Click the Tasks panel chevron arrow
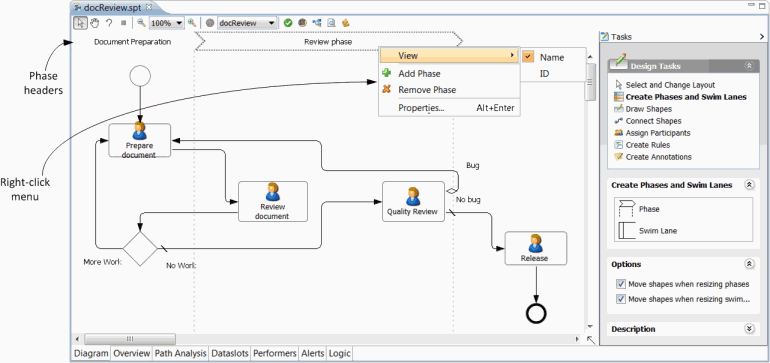Viewport: 770px width, 363px height. click(762, 36)
